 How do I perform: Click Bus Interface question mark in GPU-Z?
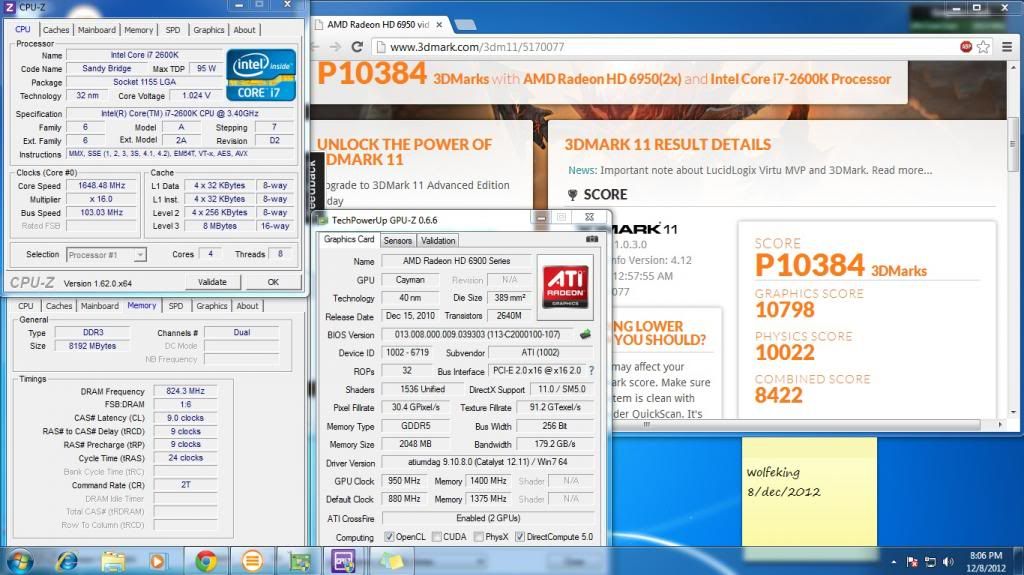(x=591, y=370)
